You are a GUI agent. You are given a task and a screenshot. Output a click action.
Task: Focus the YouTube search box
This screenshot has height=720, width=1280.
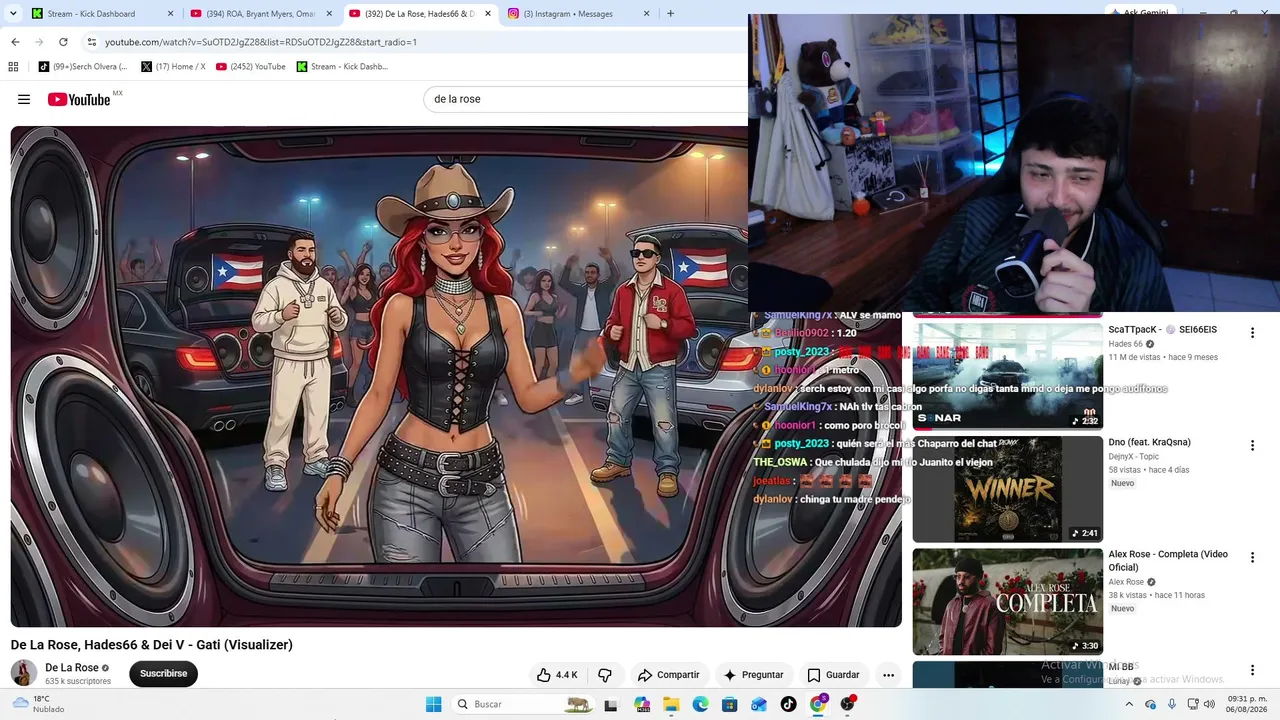click(x=586, y=99)
